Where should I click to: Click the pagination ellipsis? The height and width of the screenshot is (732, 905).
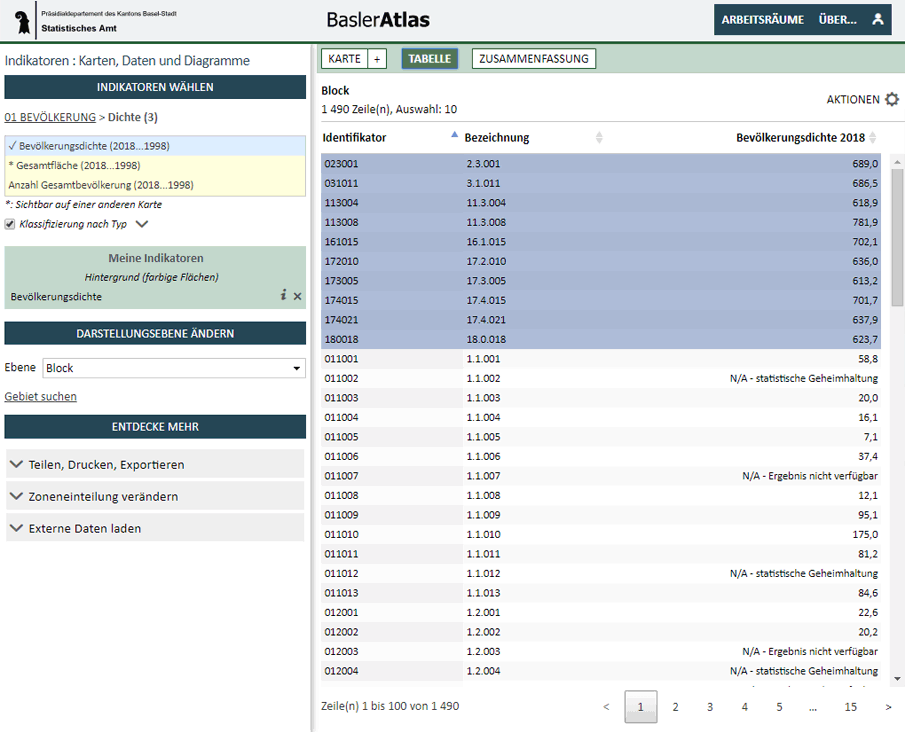(813, 708)
